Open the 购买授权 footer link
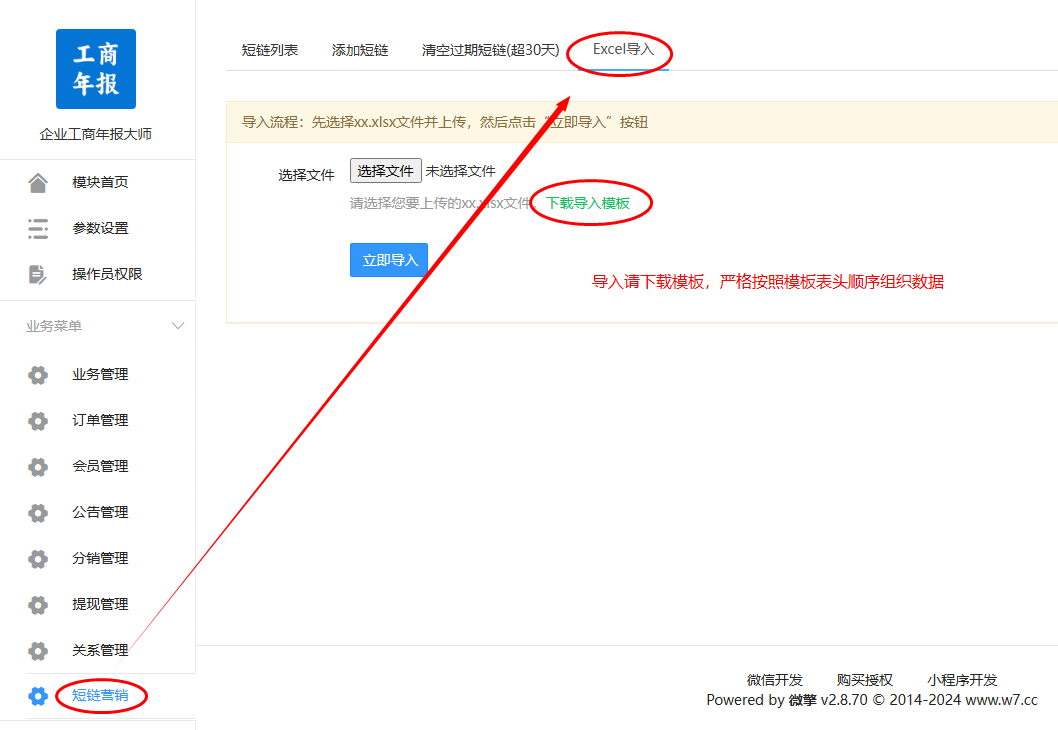 tap(864, 679)
